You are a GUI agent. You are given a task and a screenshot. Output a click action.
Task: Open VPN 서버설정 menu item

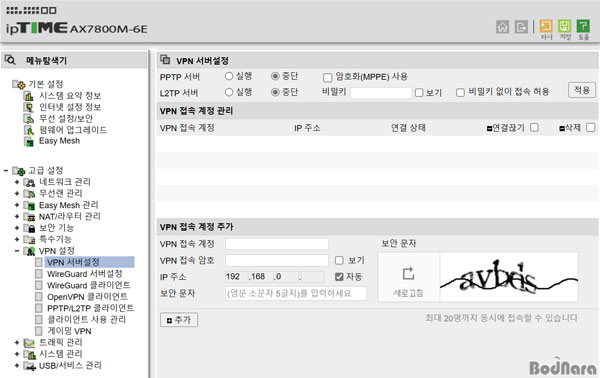tap(73, 262)
